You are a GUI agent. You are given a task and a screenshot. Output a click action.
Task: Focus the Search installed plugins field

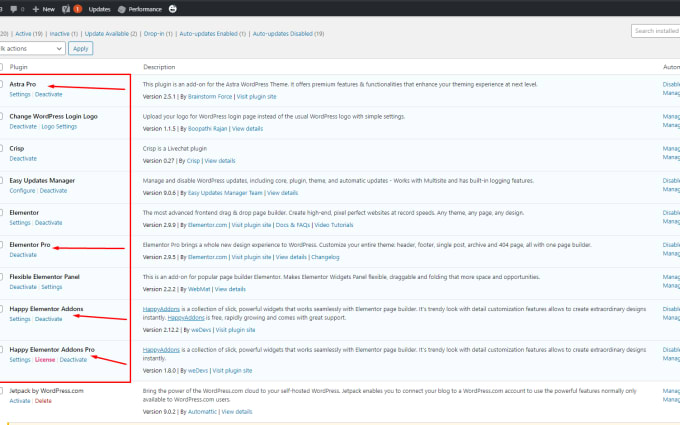(x=656, y=31)
